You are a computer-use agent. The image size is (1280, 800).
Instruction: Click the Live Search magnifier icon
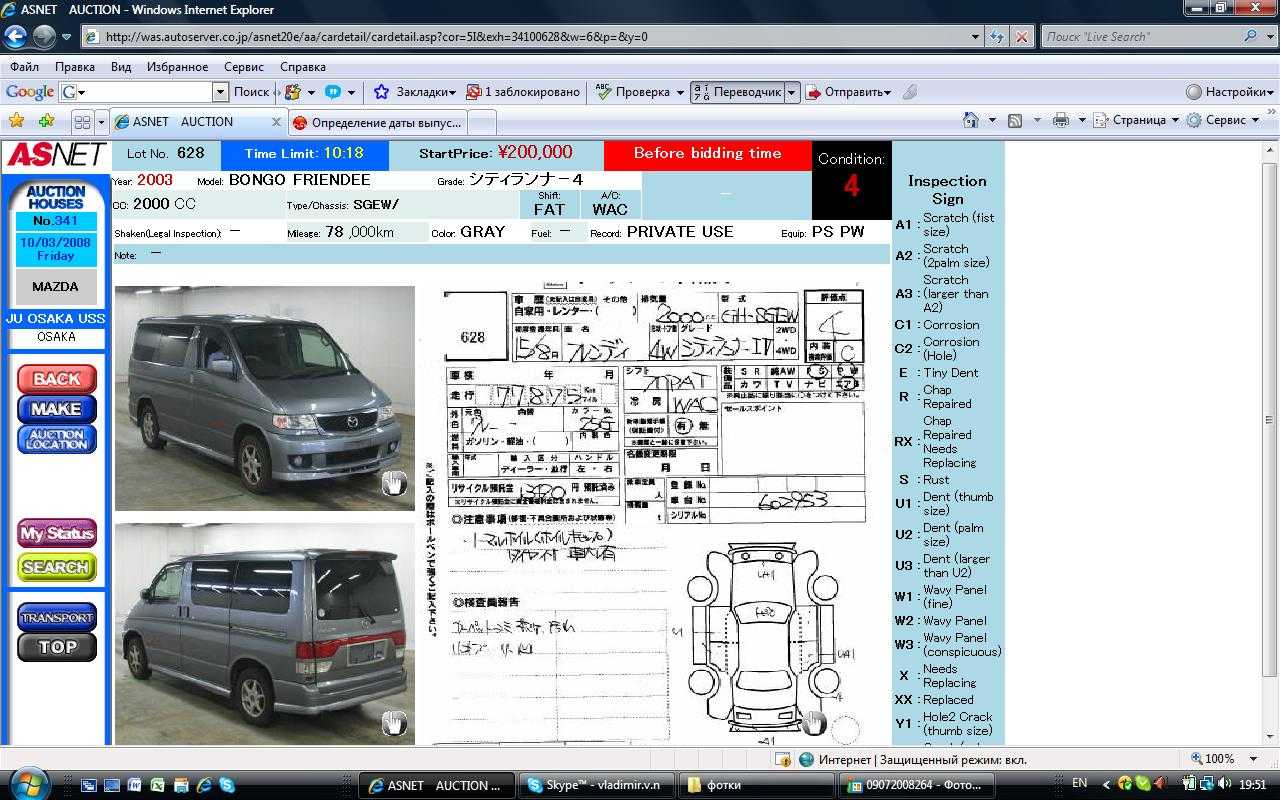(1251, 36)
